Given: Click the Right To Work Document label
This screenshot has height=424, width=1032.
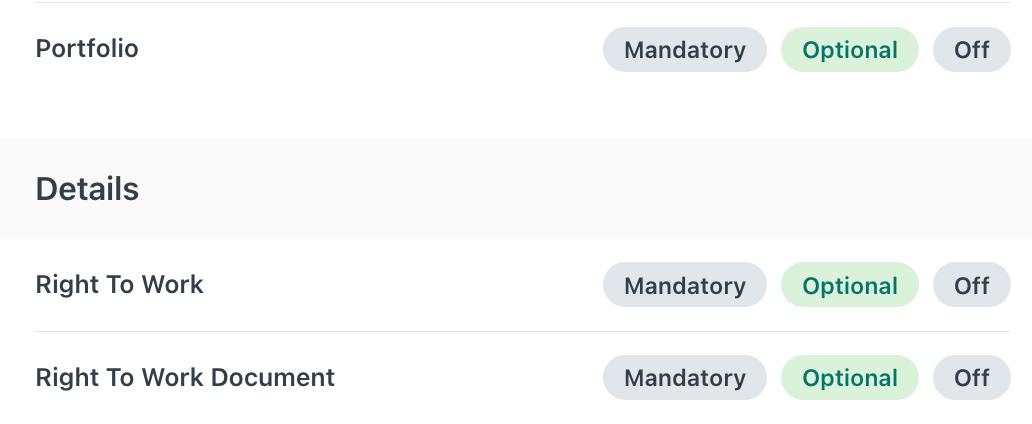Looking at the screenshot, I should (185, 377).
